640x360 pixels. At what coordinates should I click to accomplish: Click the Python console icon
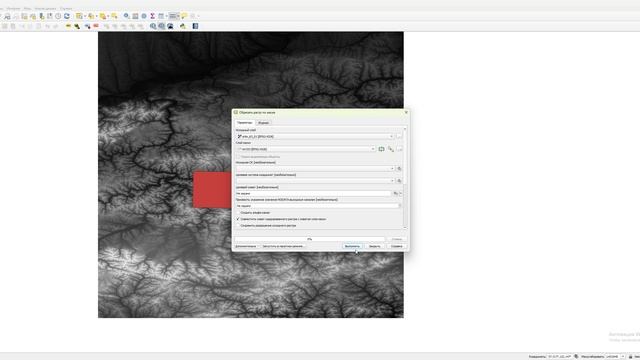pos(182,26)
